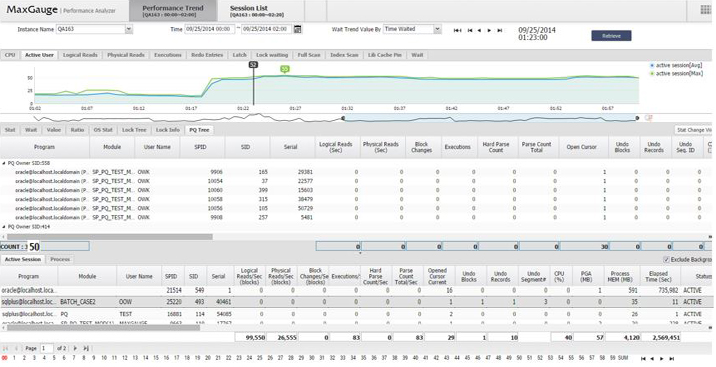This screenshot has width=716, height=367.
Task: Select the BATCH_CASE2 session row
Action: pyautogui.click(x=356, y=302)
